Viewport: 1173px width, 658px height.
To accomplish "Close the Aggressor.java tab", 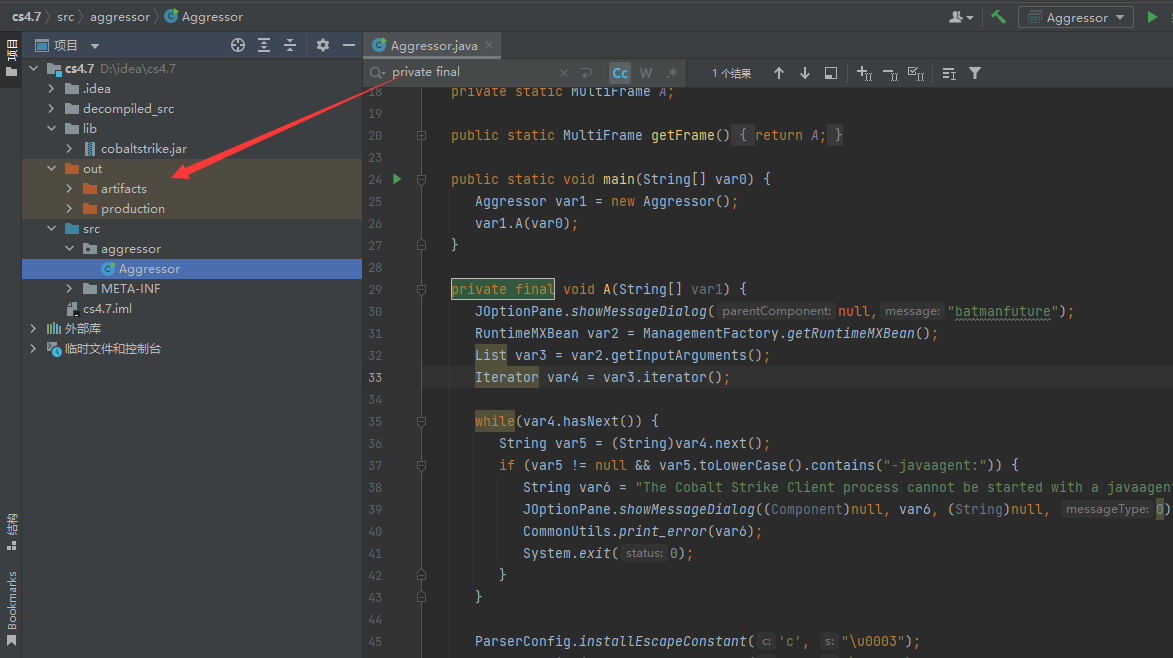I will click(489, 45).
